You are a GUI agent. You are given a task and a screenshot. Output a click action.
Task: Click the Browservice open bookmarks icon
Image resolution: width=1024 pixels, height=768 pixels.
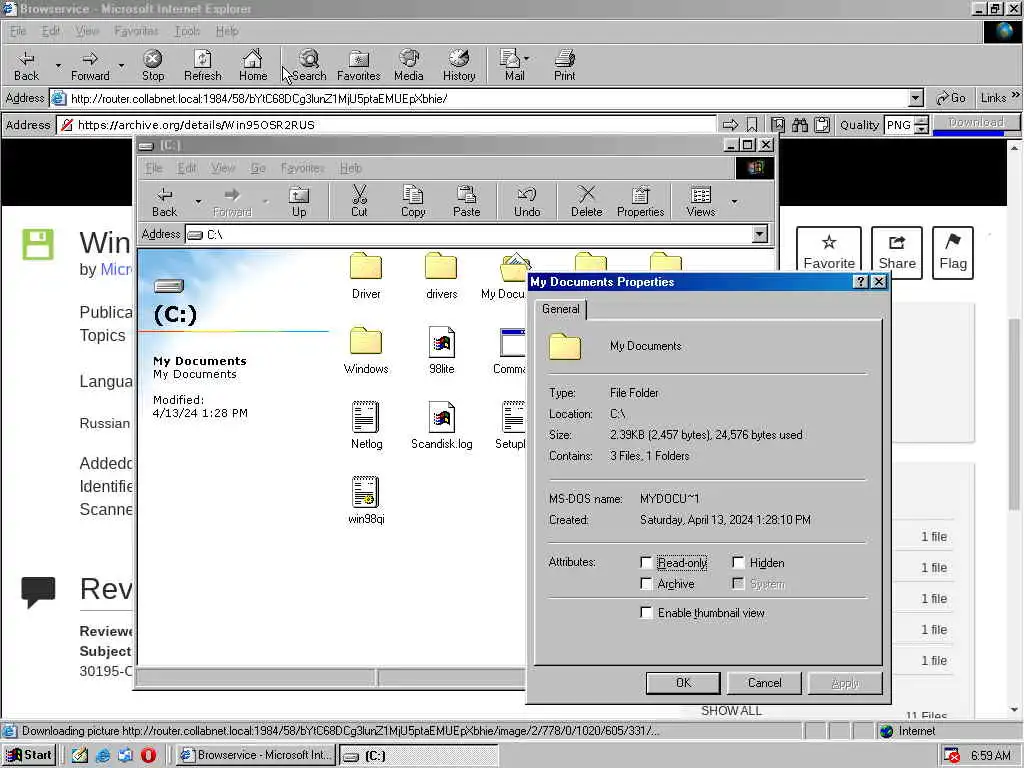click(x=778, y=125)
